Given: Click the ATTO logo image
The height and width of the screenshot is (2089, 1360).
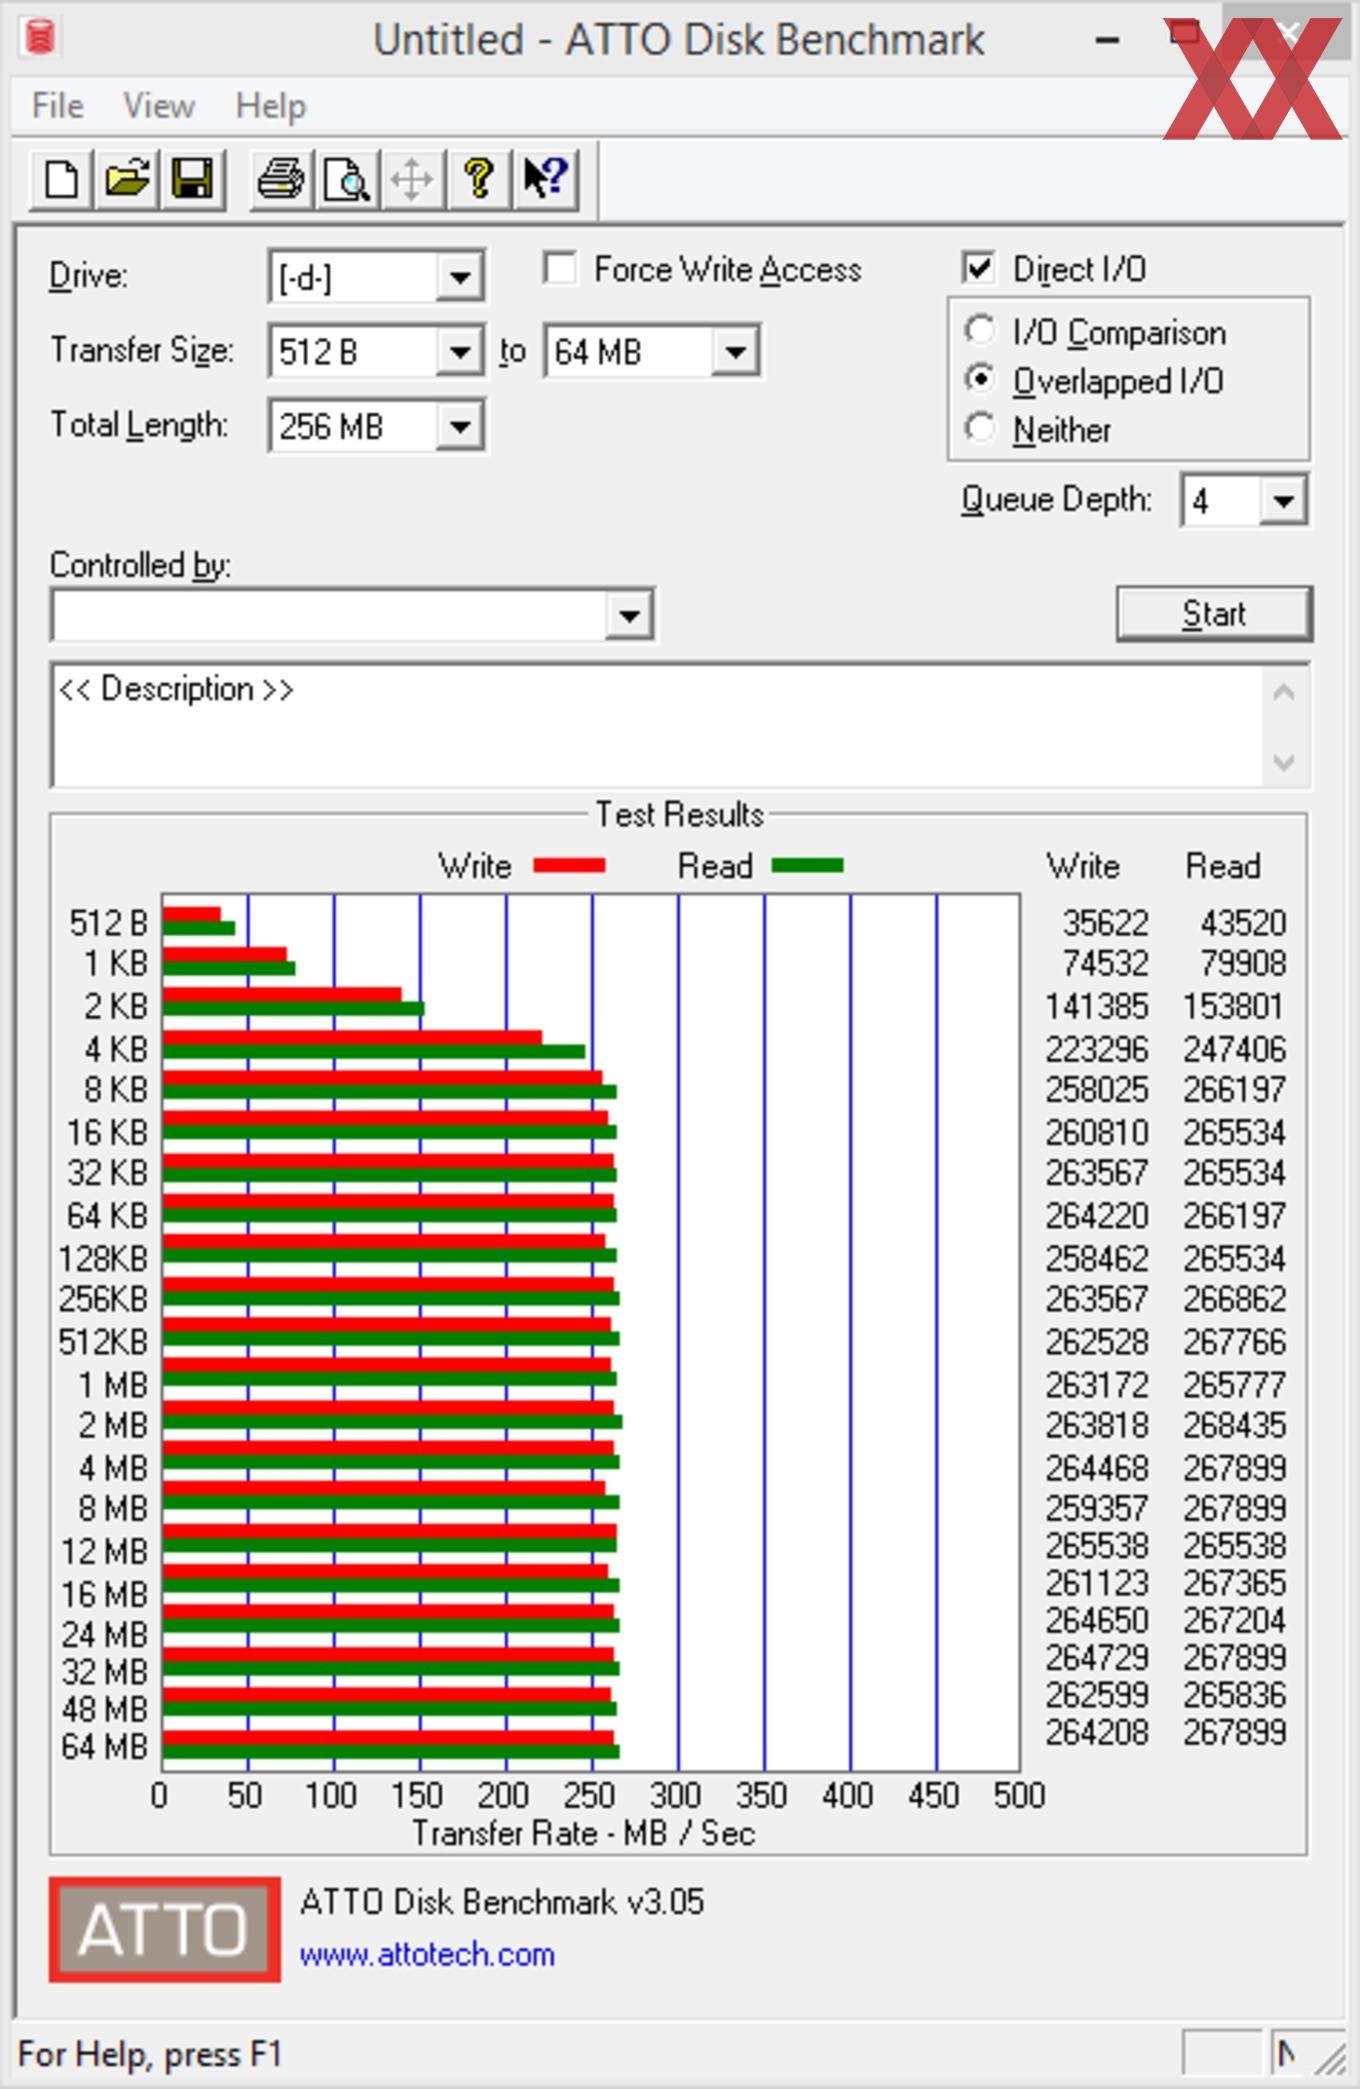Looking at the screenshot, I should 165,1929.
